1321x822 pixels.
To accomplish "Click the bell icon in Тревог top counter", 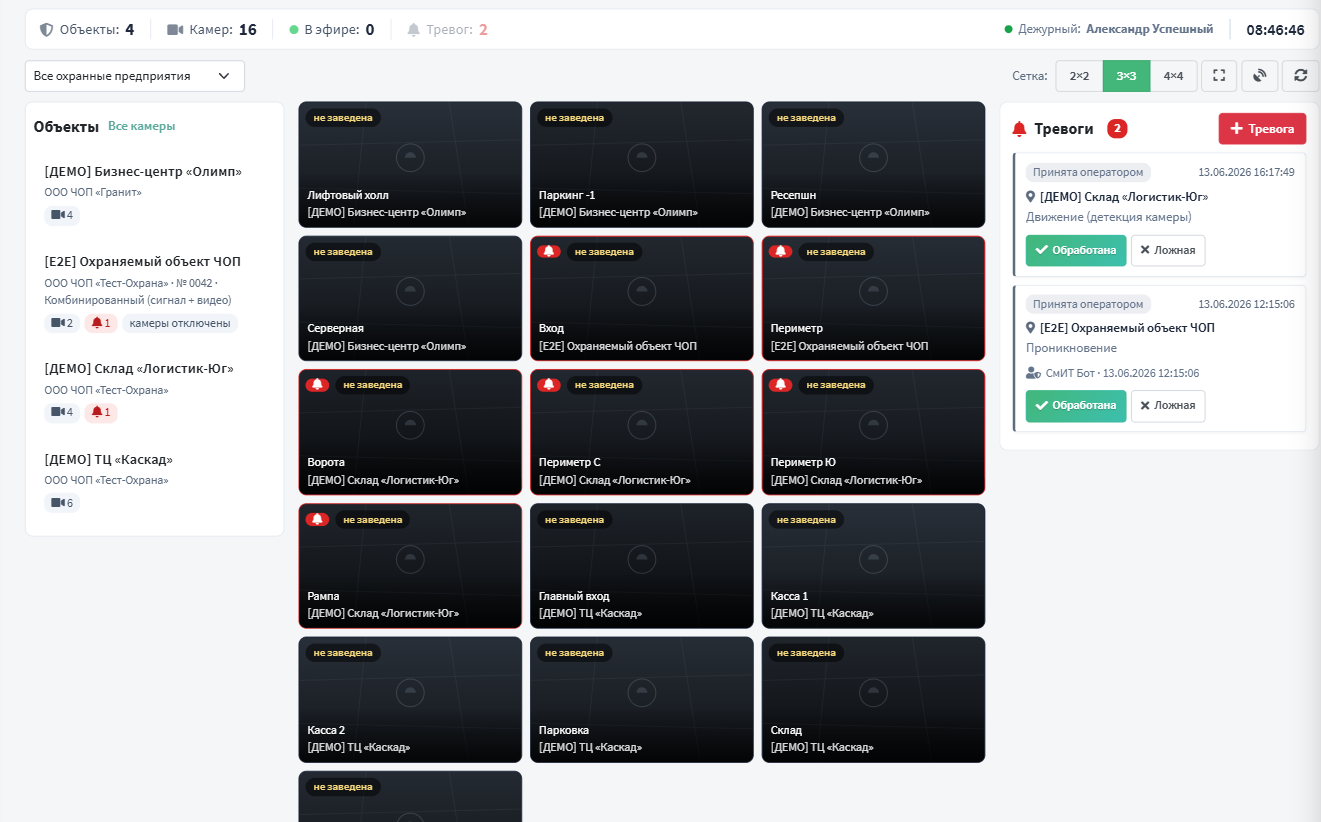I will pos(414,30).
